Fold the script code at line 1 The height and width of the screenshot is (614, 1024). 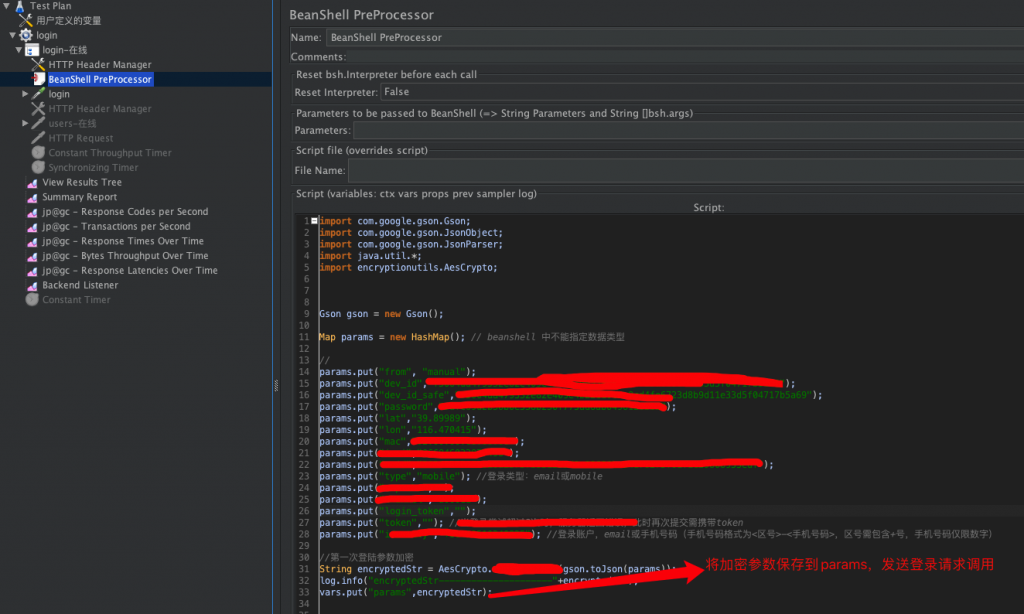(314, 221)
